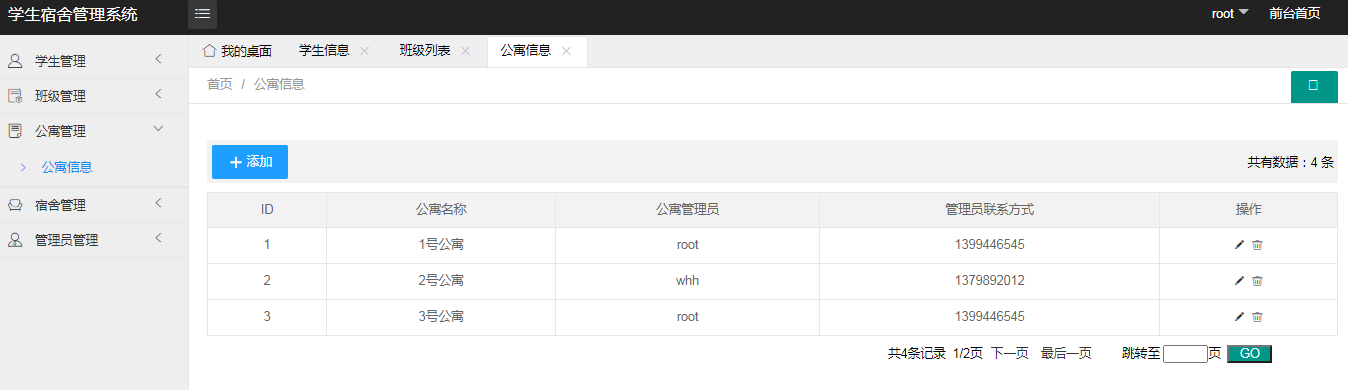Click the green refresh button at top right
Viewport: 1348px width, 390px height.
1314,87
